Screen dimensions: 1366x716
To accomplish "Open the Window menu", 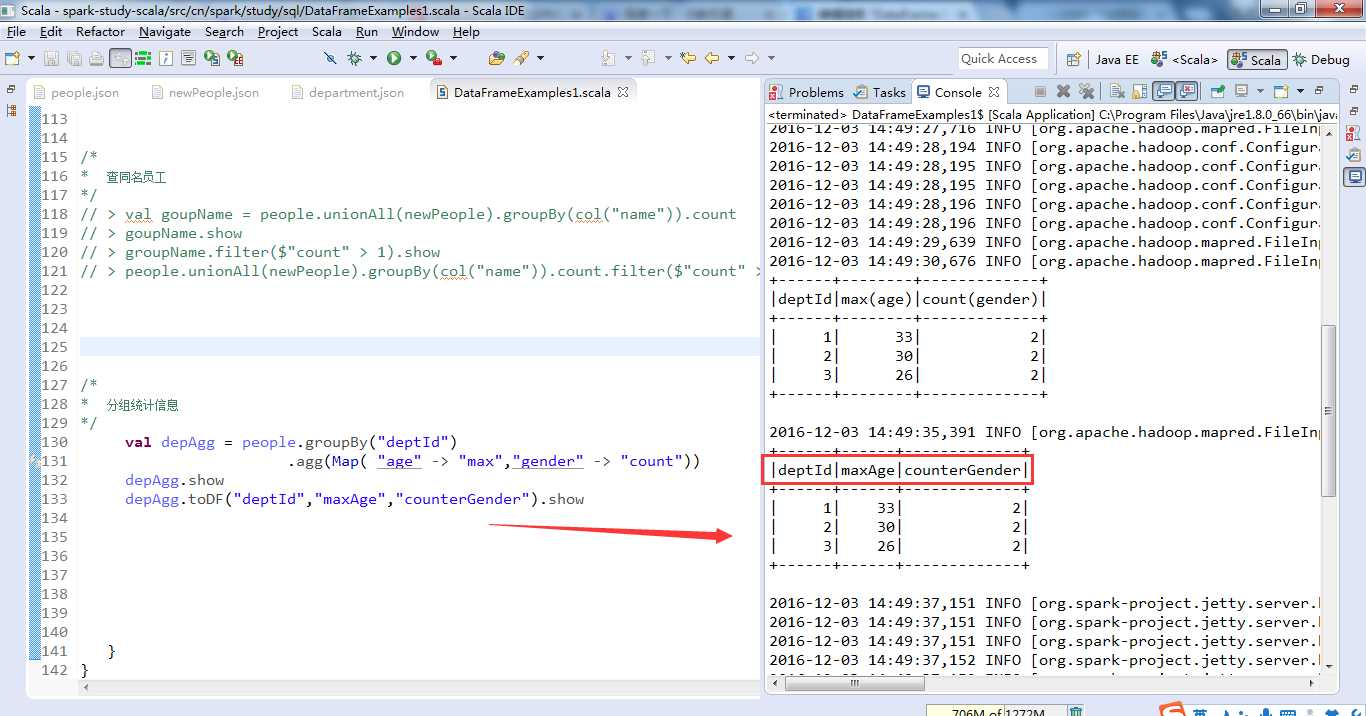I will pos(415,31).
